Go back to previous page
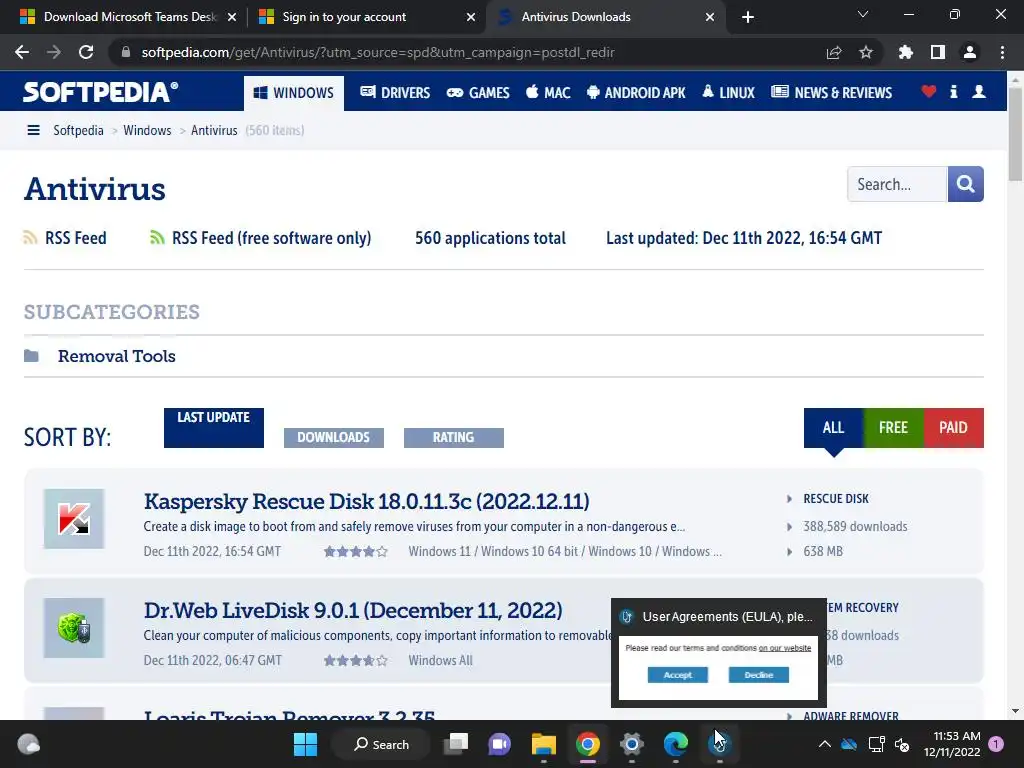Image resolution: width=1024 pixels, height=768 pixels. [22, 52]
